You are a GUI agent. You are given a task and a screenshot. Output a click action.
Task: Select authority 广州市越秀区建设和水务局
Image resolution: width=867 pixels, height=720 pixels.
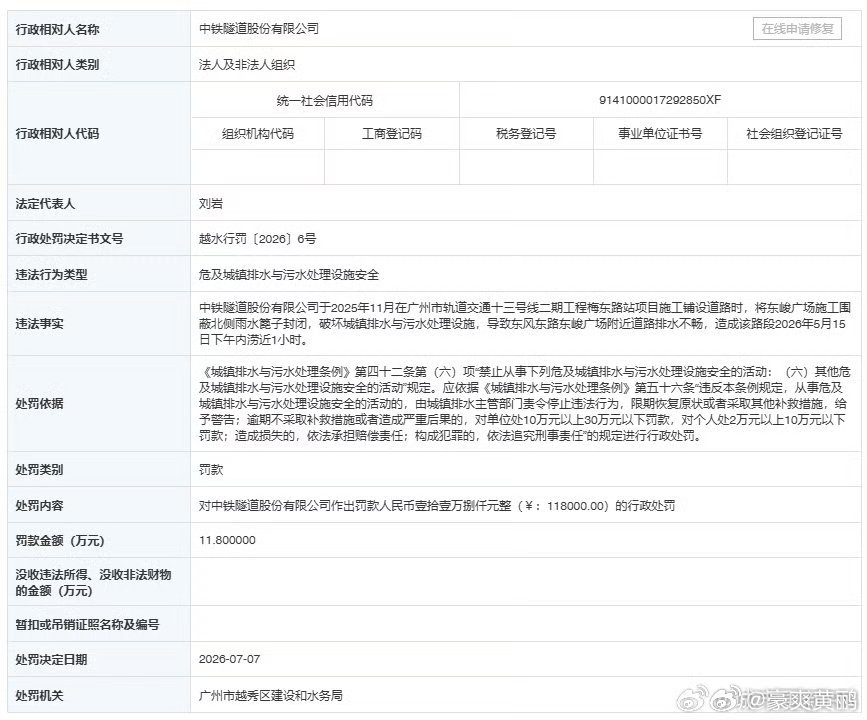coord(270,696)
